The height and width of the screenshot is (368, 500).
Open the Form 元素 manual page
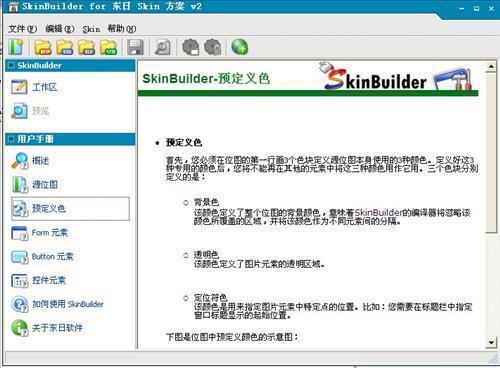[x=39, y=233]
